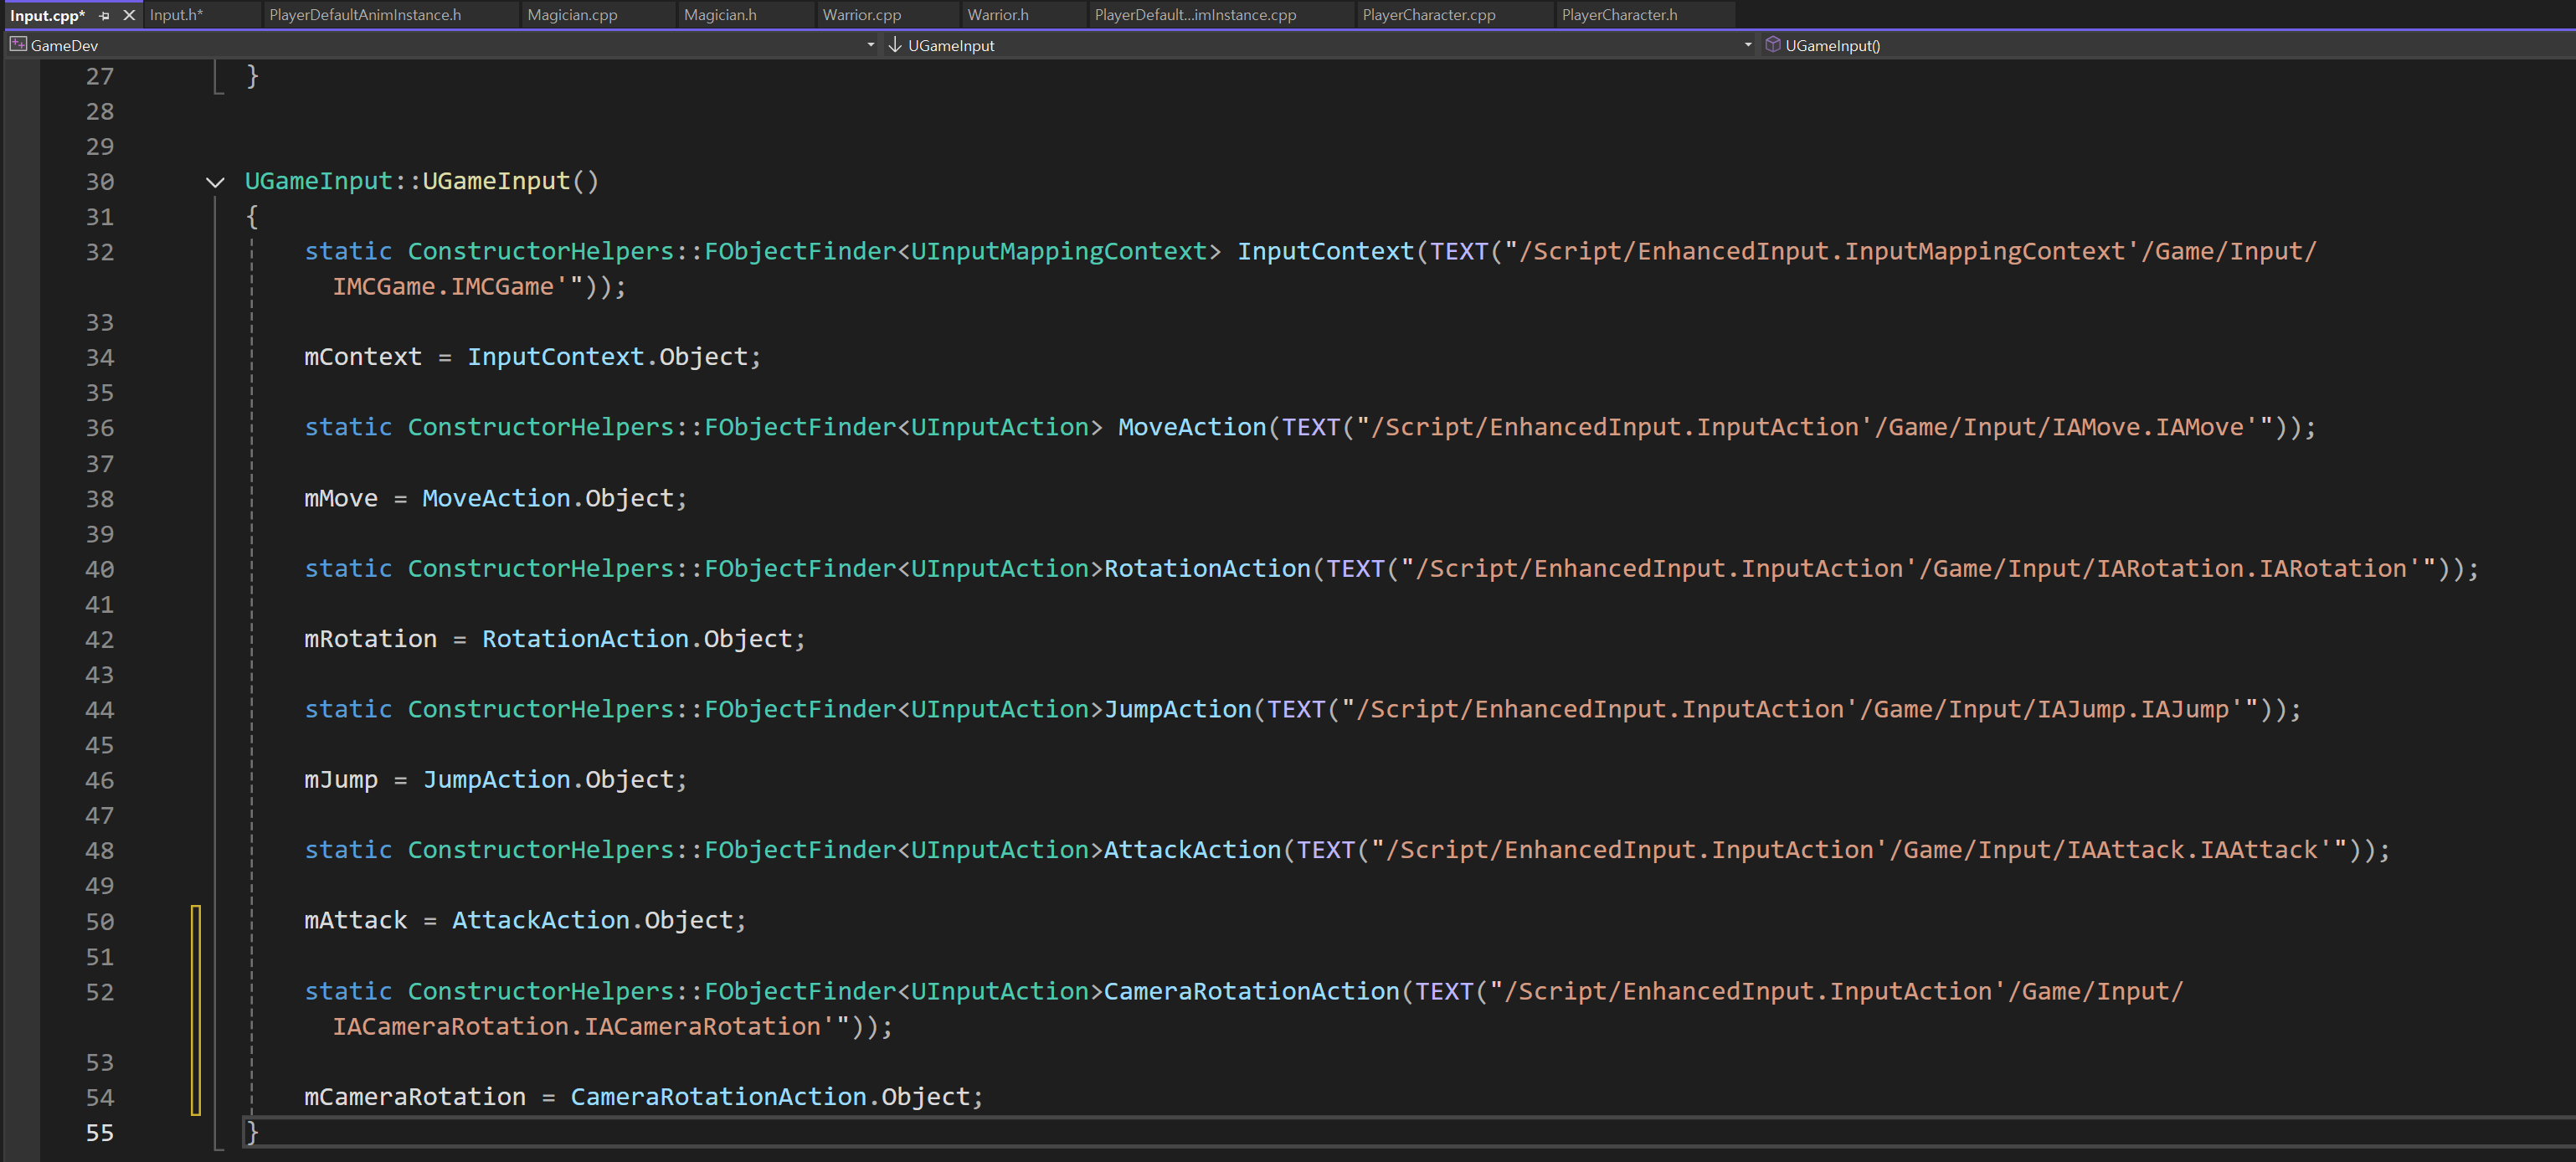
Task: Click the GameDev project icon
Action: click(18, 45)
